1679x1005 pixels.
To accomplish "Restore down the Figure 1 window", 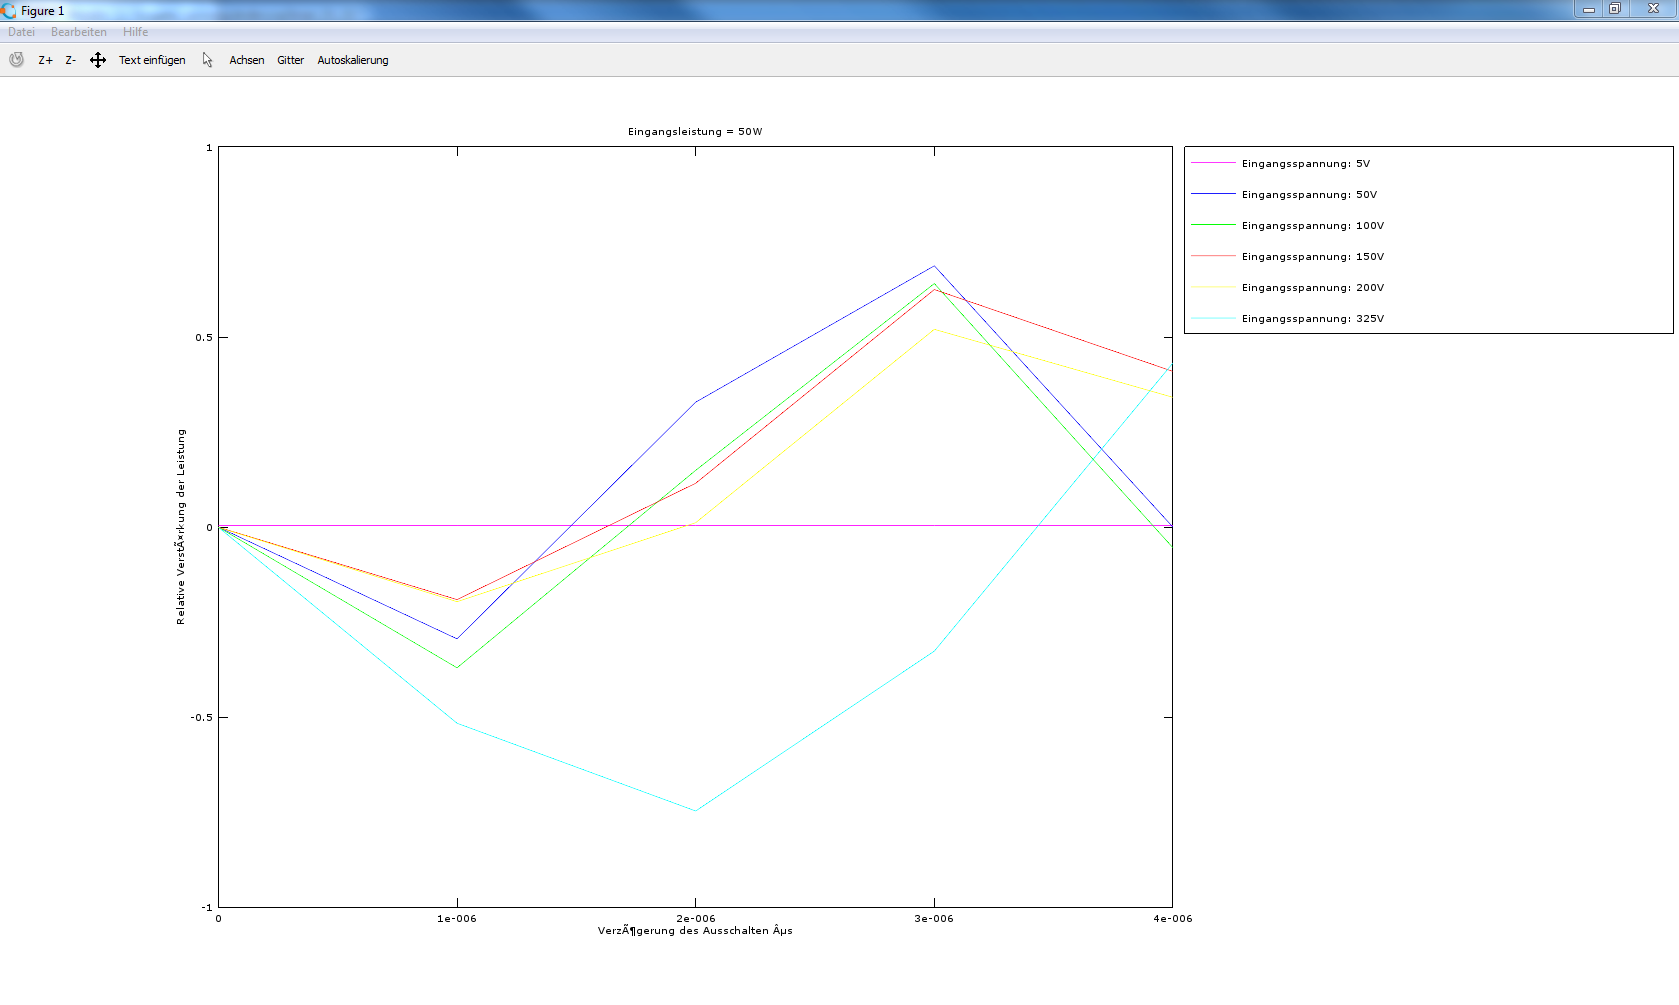I will (1615, 9).
